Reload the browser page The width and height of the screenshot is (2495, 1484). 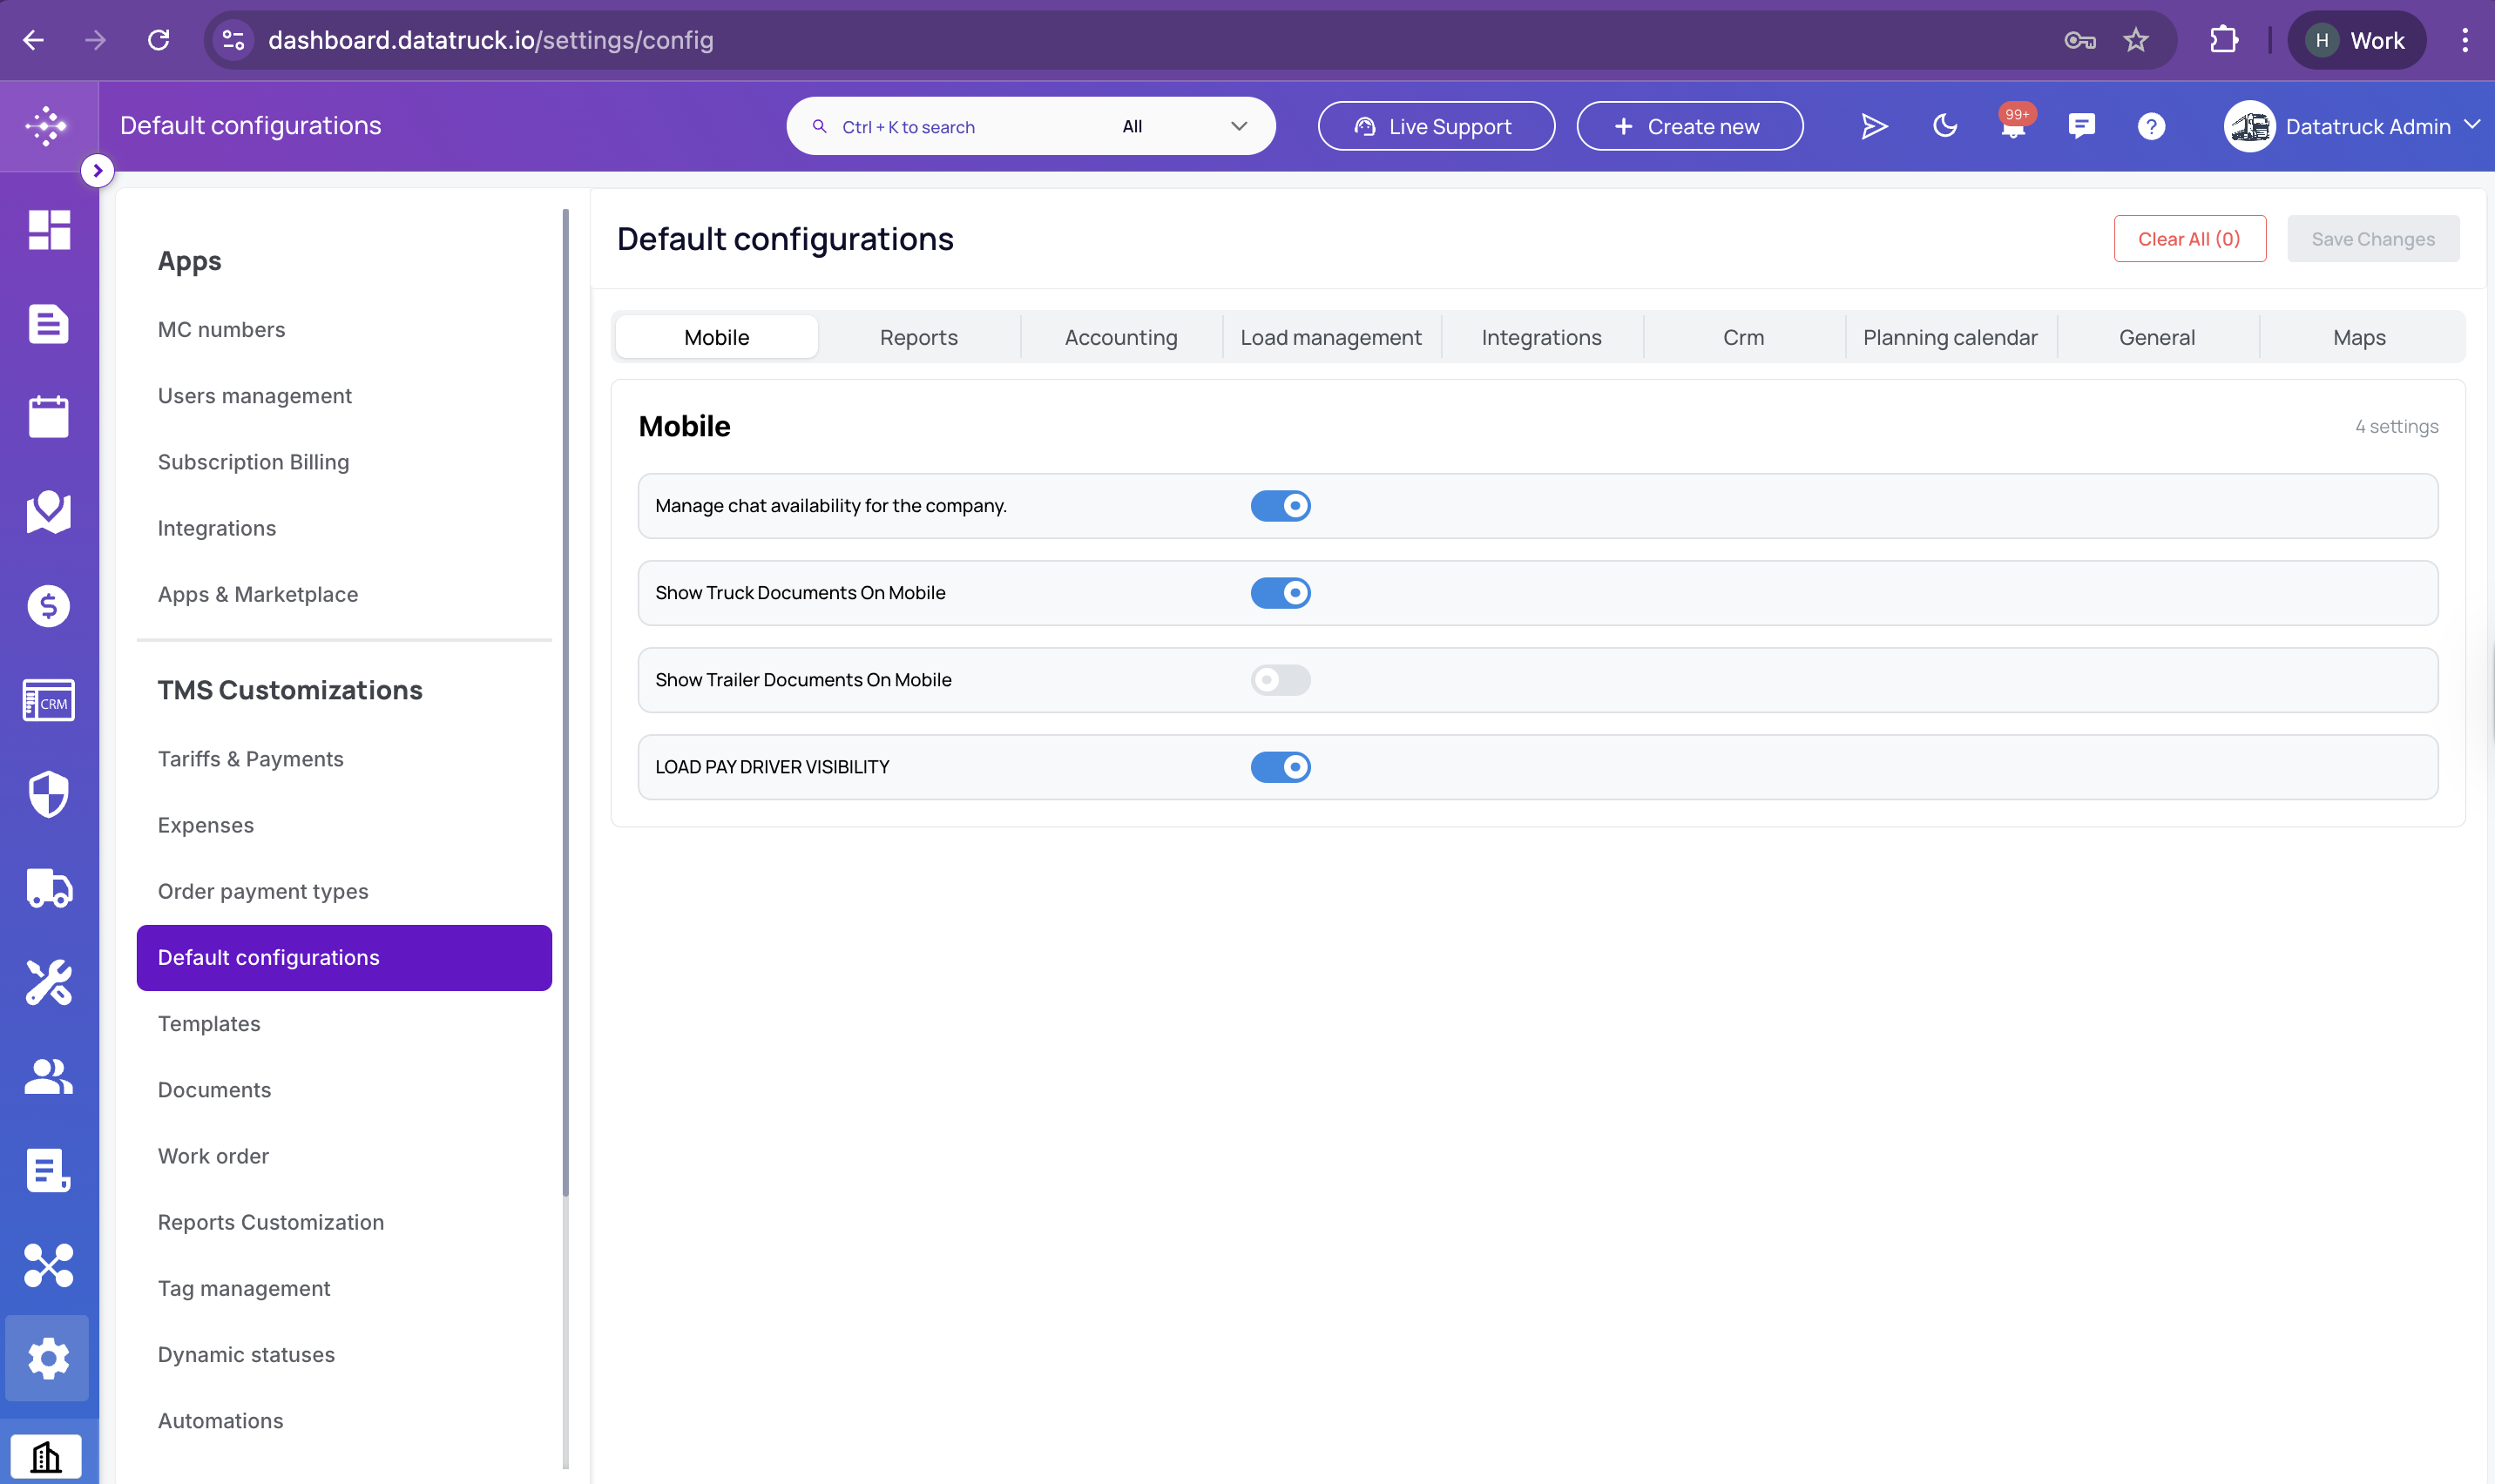point(159,40)
